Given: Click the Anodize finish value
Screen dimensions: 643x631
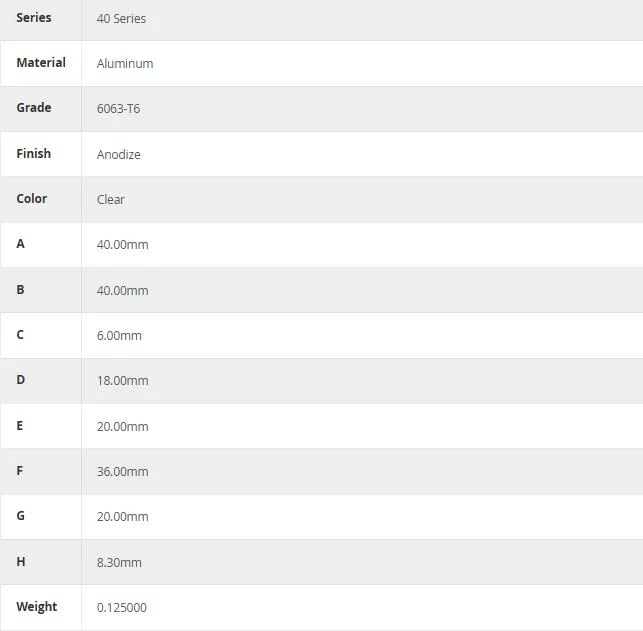Looking at the screenshot, I should coord(119,155).
